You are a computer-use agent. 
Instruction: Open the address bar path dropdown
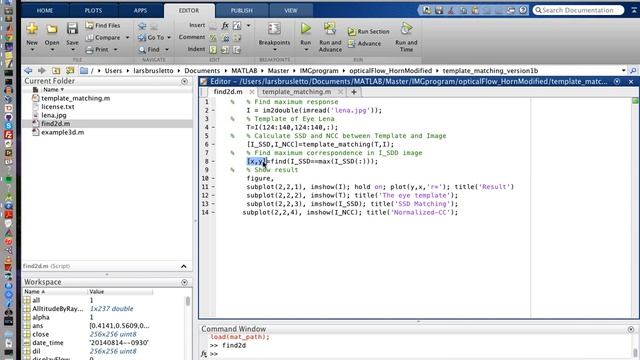click(623, 71)
